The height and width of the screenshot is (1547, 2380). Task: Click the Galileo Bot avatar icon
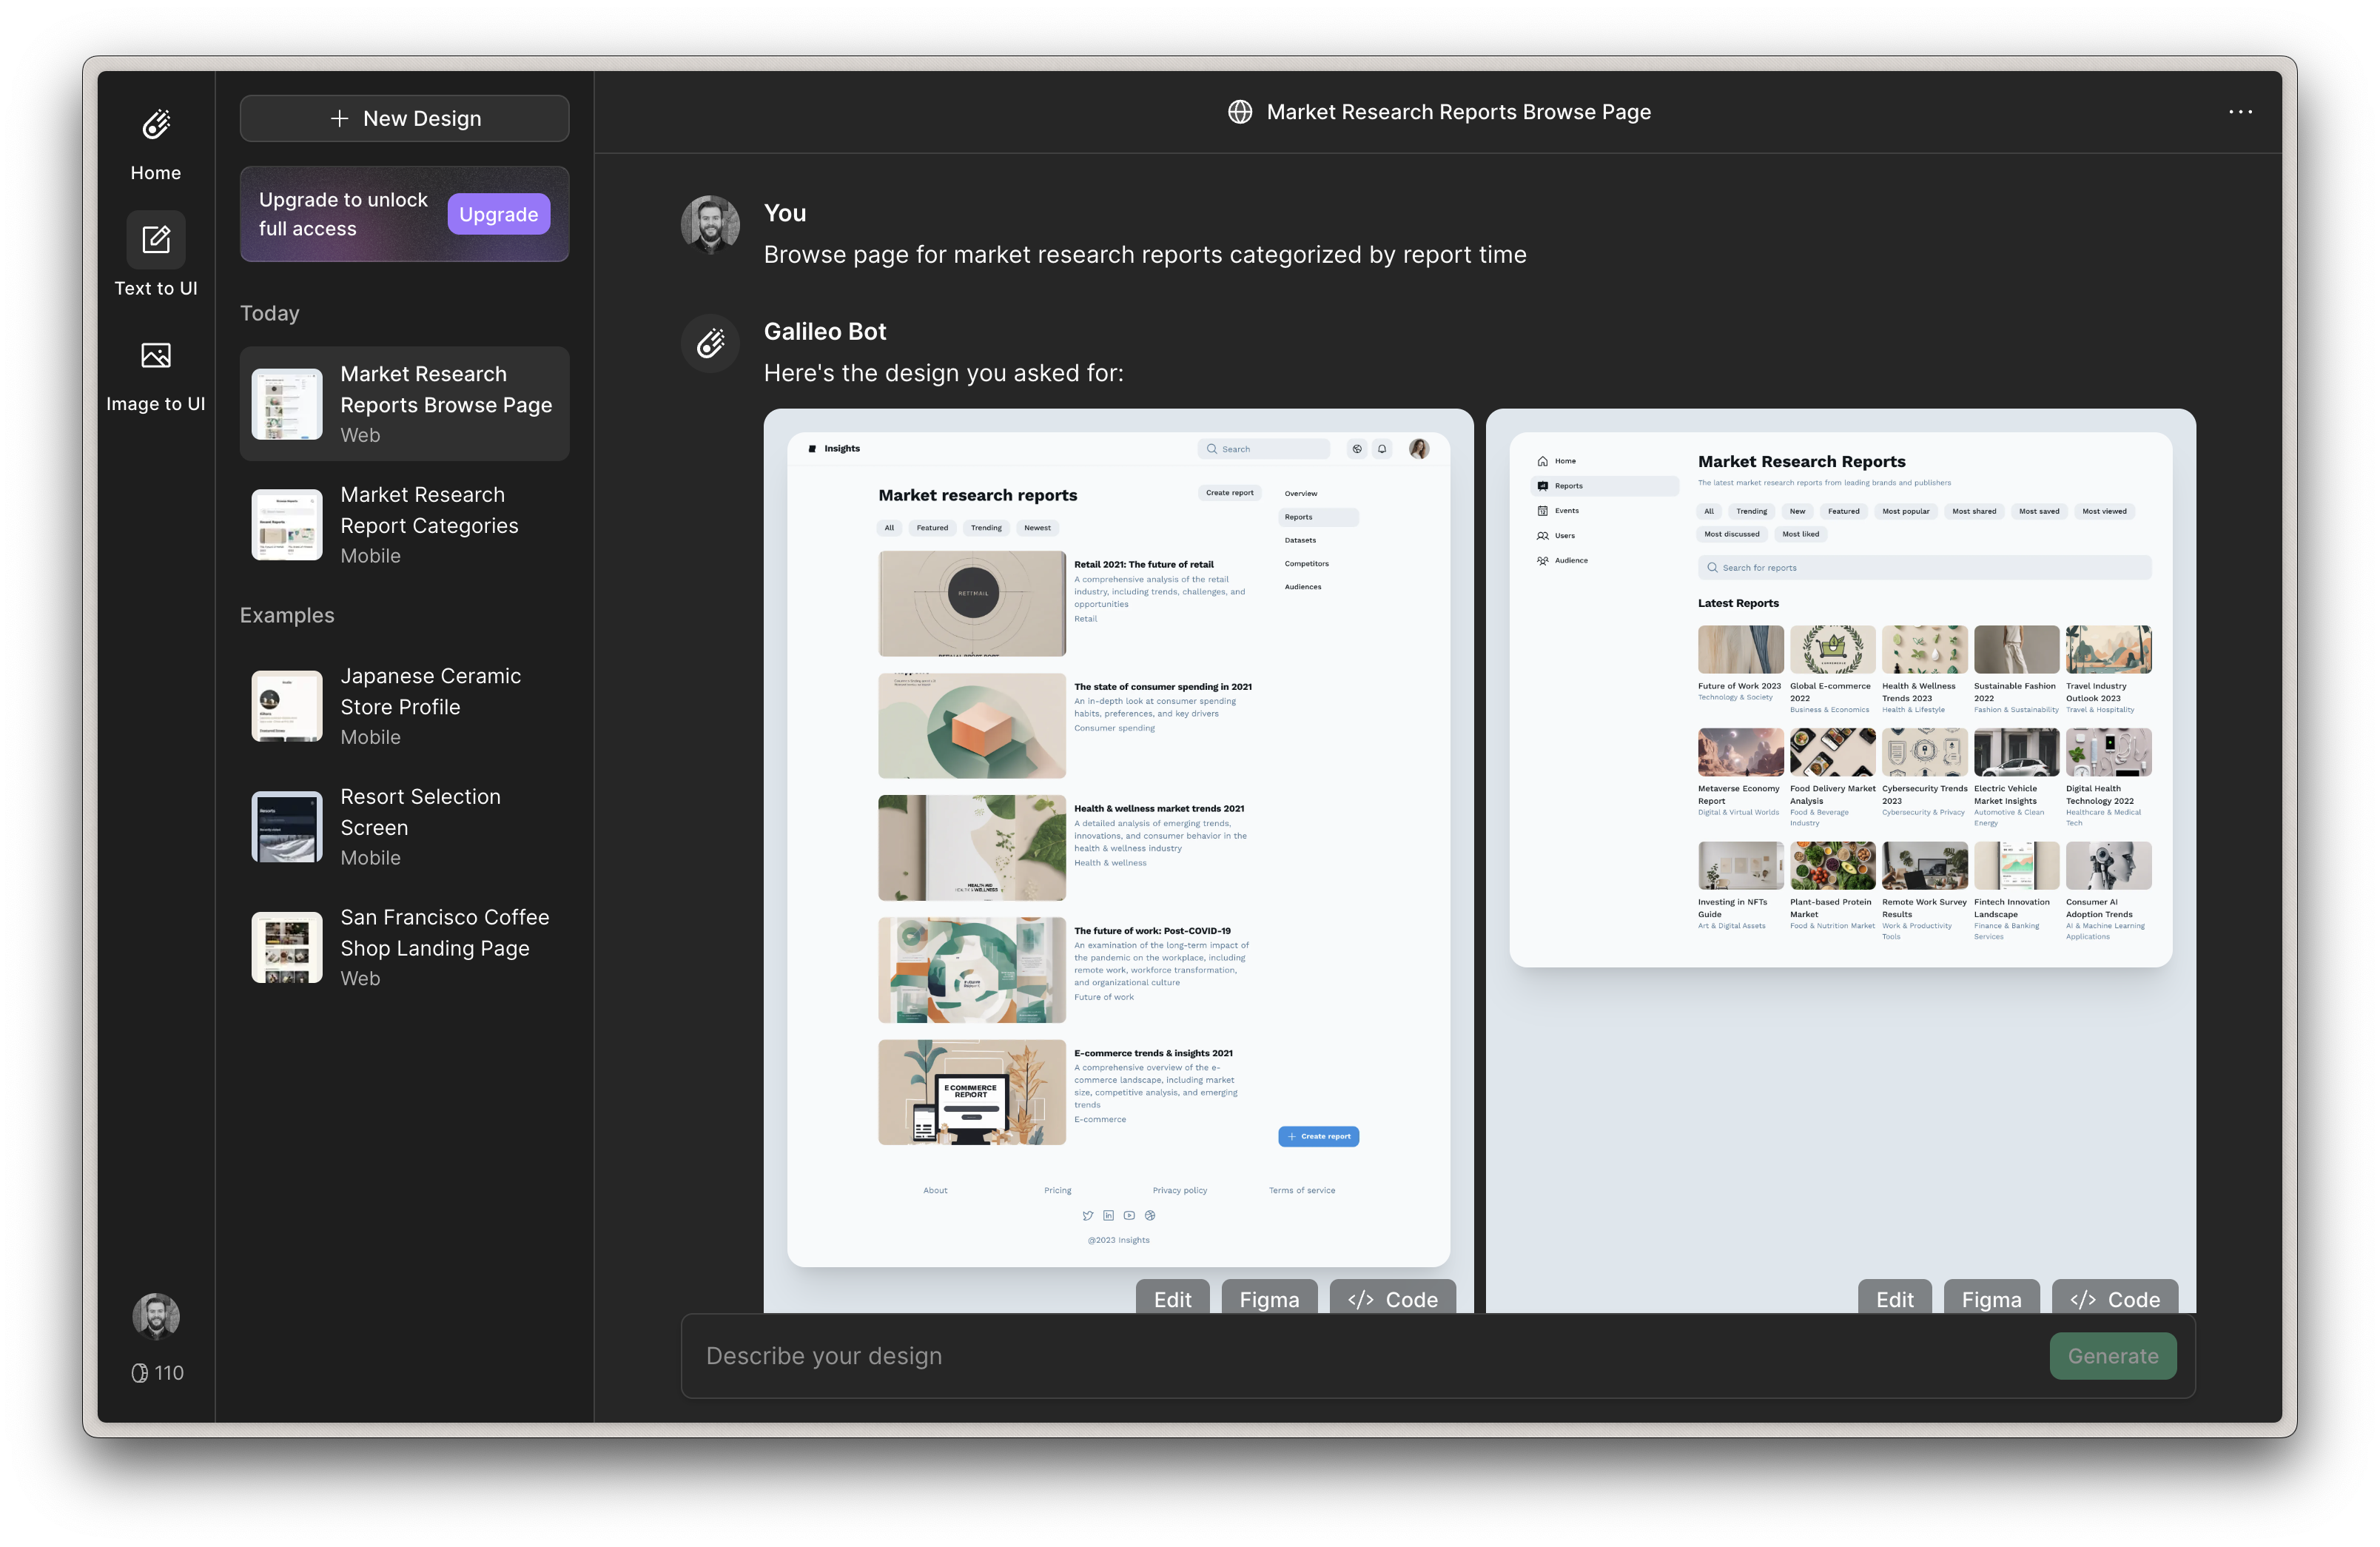point(710,344)
